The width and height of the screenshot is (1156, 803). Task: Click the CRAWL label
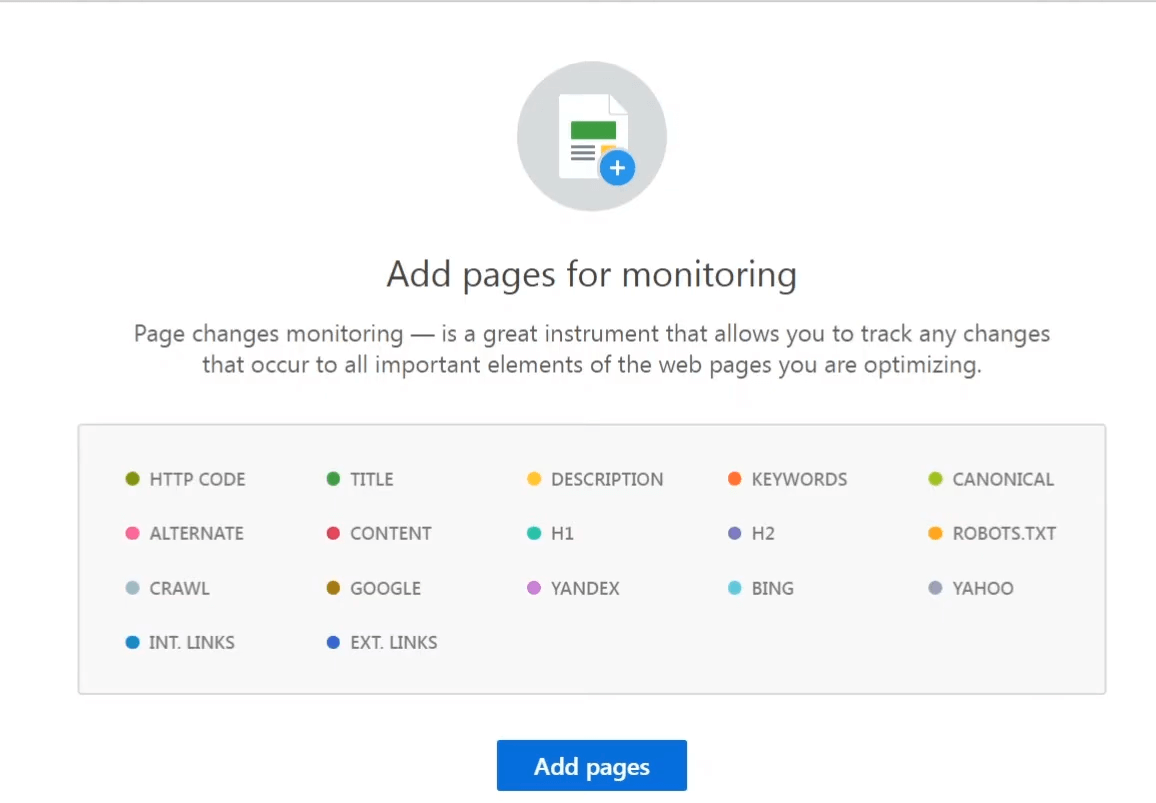pyautogui.click(x=179, y=588)
